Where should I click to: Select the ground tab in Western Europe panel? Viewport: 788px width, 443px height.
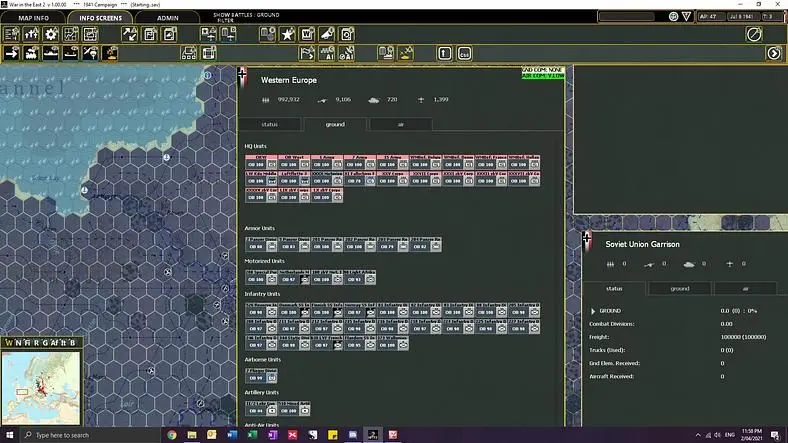(335, 124)
